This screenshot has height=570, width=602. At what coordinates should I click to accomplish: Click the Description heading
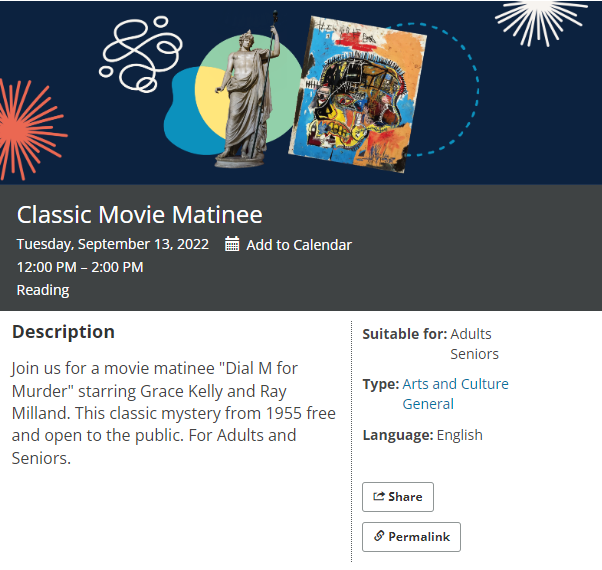63,332
